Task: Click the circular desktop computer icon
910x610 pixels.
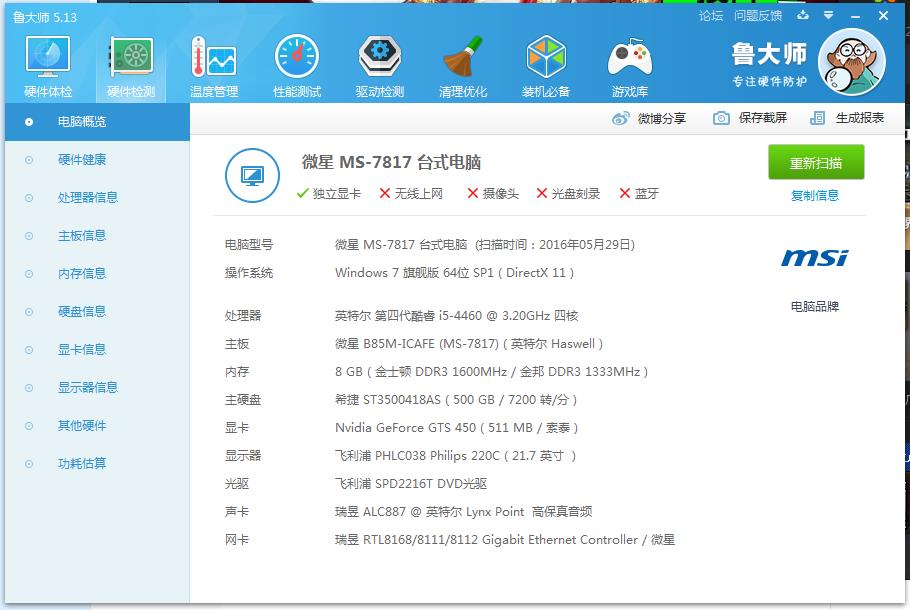Action: tap(252, 175)
